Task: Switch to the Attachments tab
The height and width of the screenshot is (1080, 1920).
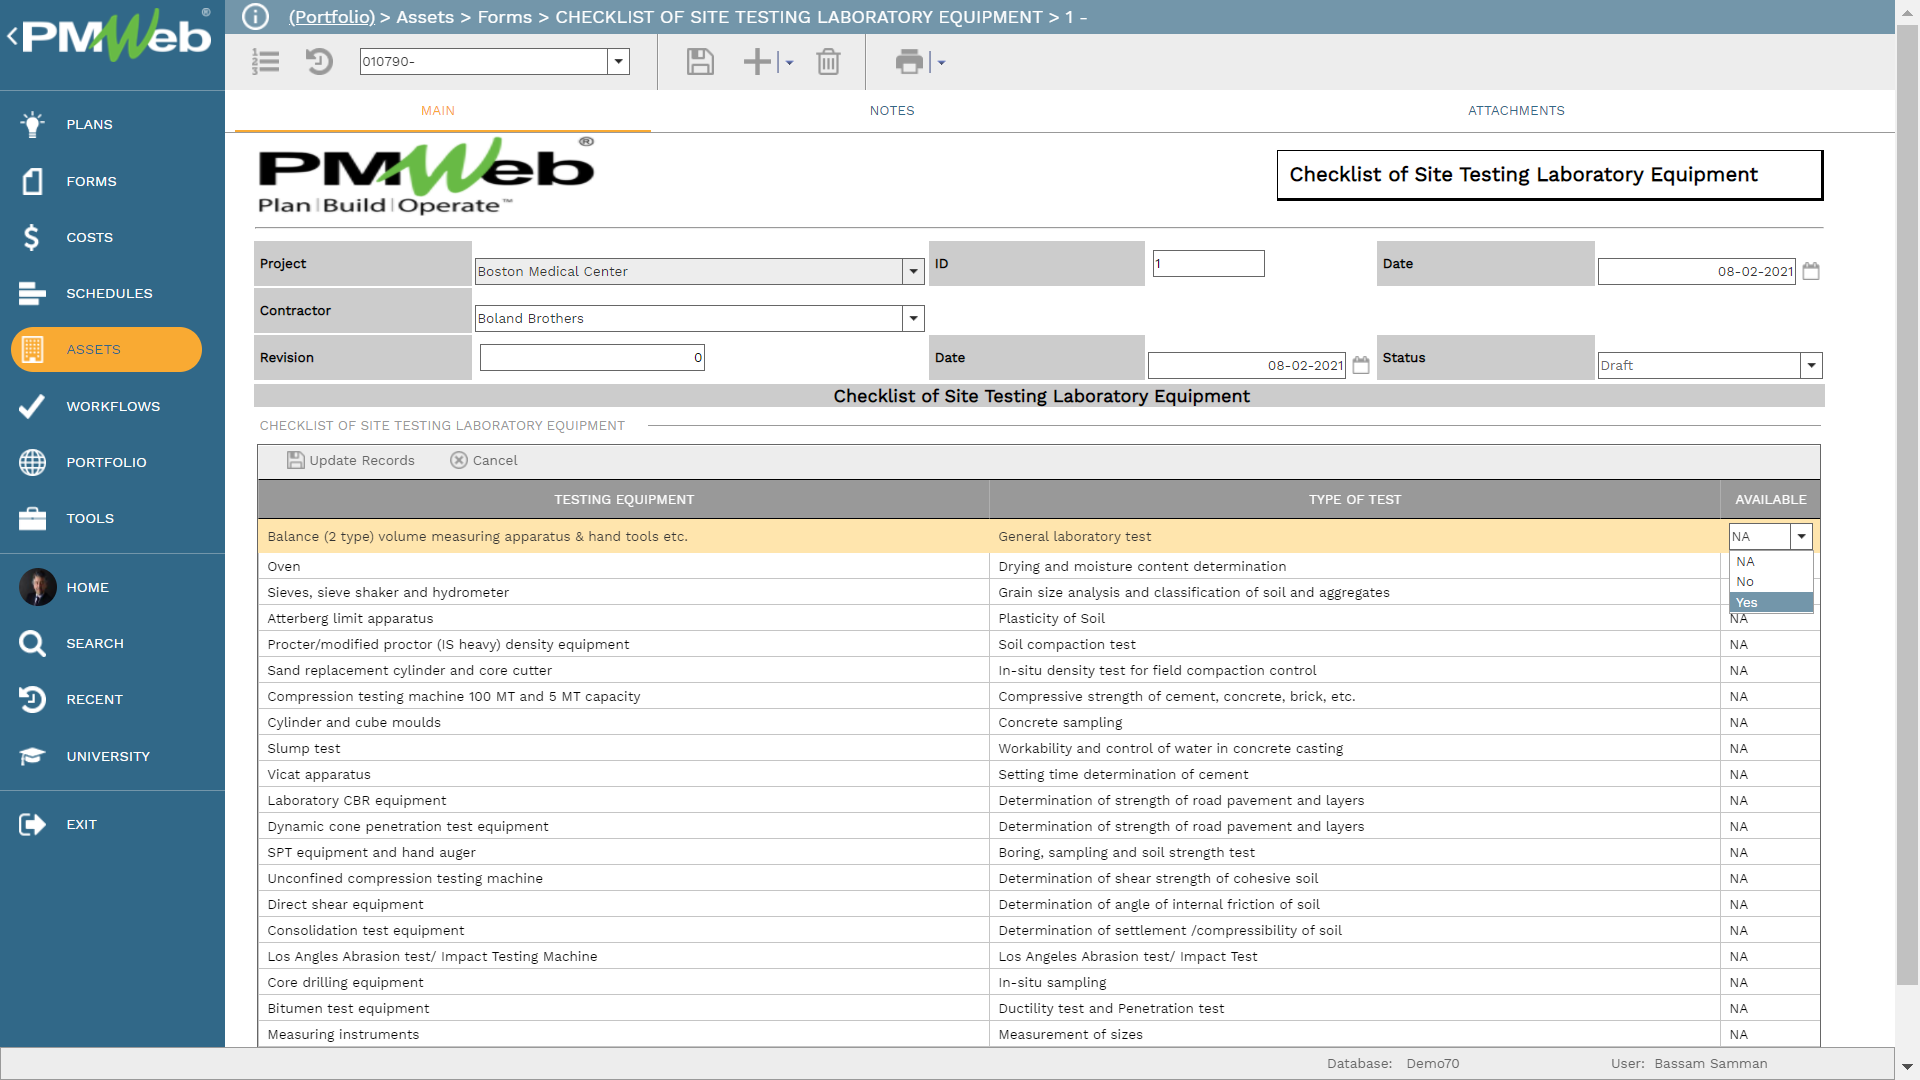Action: coord(1516,111)
